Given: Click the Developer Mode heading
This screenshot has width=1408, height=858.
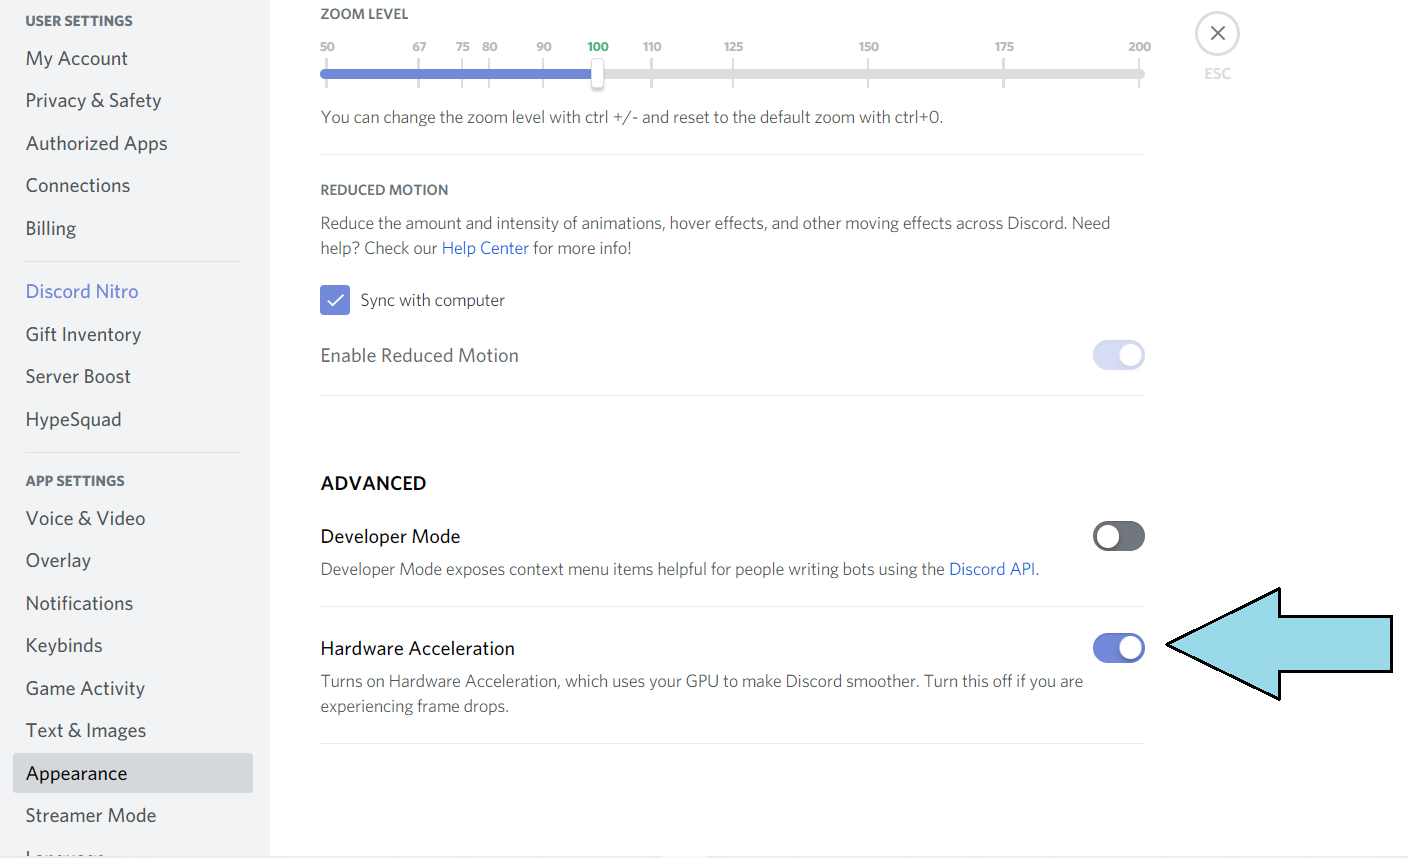Looking at the screenshot, I should click(x=390, y=536).
